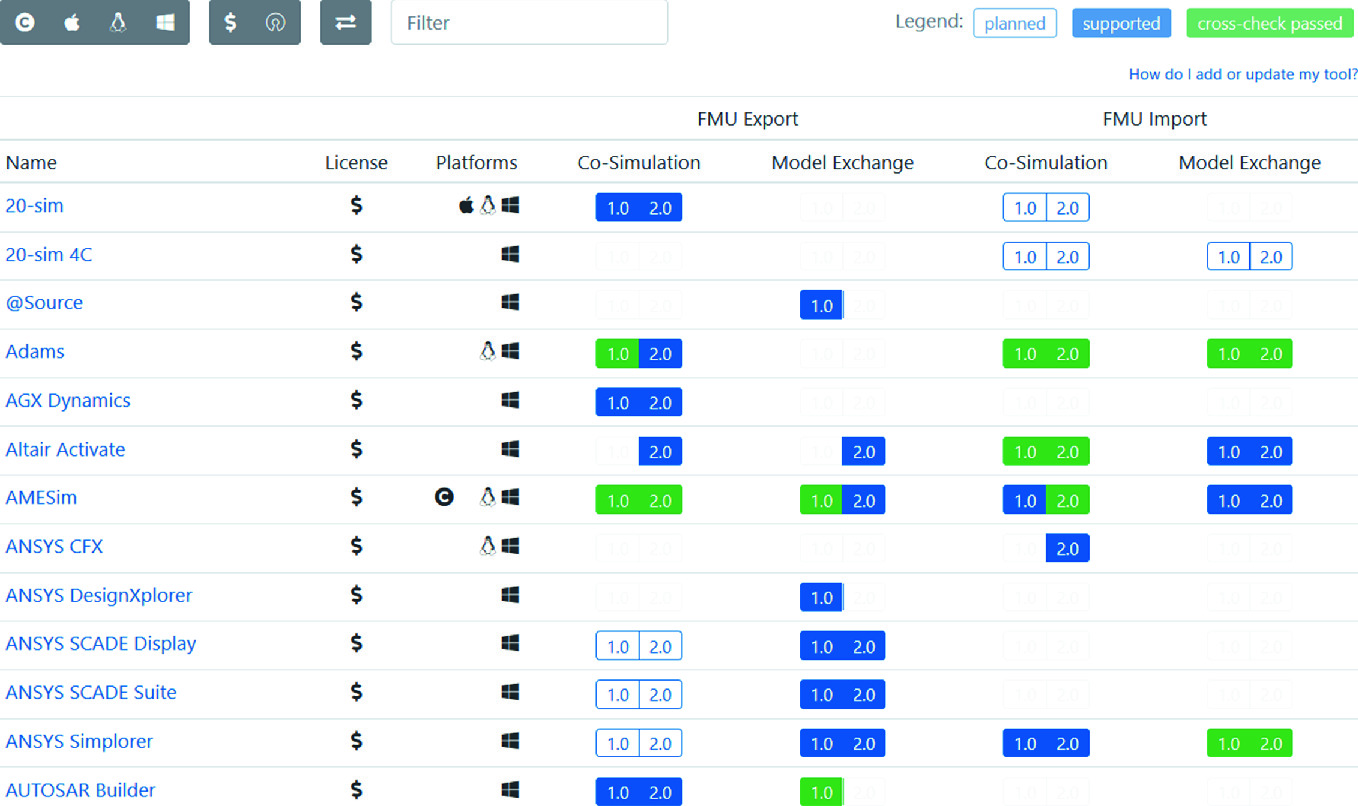Open the Adams tool link
The image size is (1358, 806).
35,351
